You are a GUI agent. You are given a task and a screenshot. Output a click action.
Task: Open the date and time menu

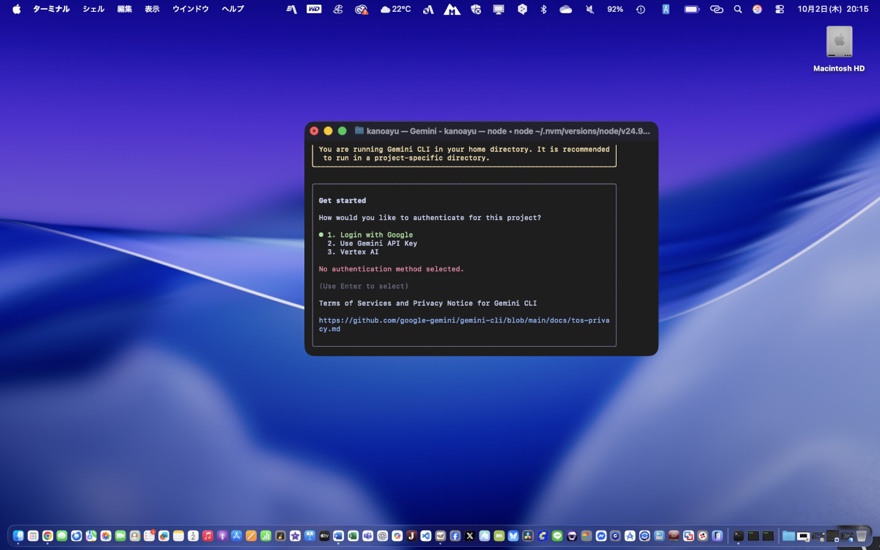832,9
